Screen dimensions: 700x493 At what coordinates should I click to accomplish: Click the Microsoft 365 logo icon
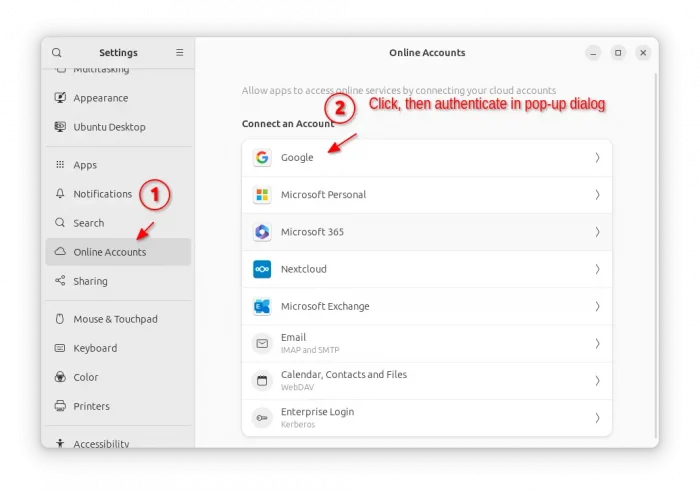[x=262, y=232]
